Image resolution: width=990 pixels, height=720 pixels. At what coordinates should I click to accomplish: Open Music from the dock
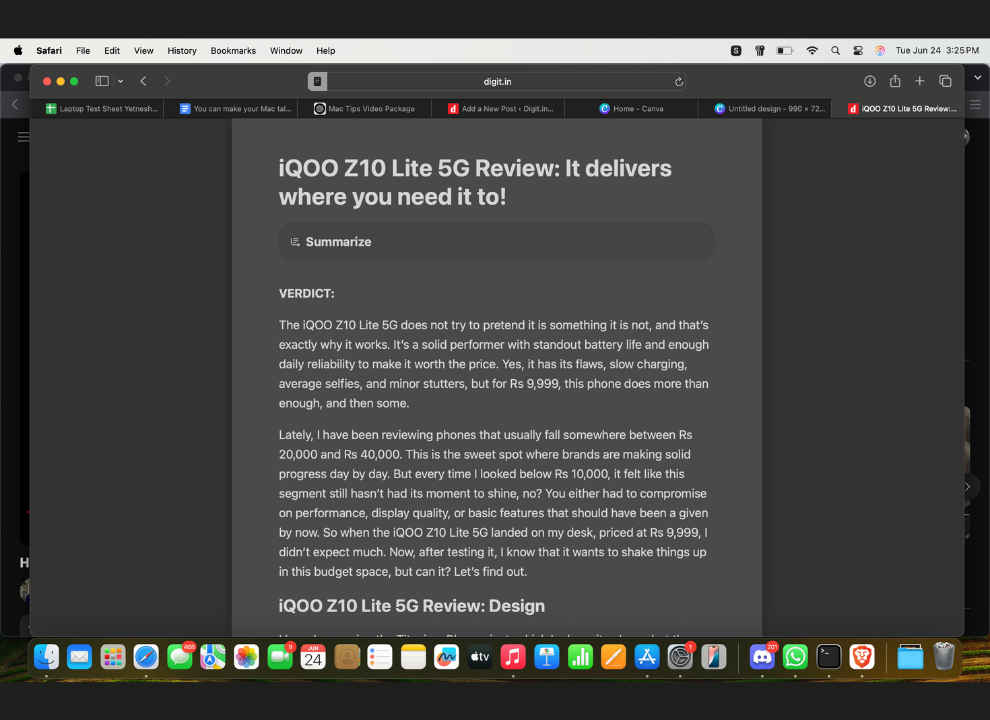pos(513,657)
